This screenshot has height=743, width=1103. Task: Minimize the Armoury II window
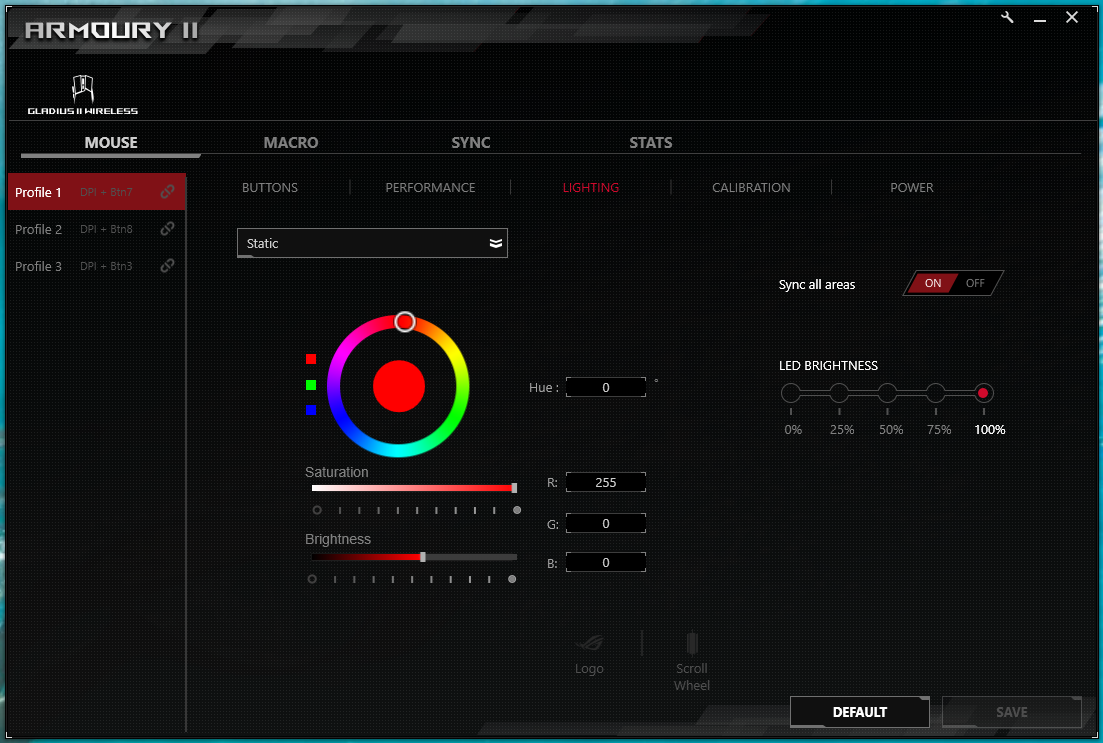pyautogui.click(x=1040, y=19)
